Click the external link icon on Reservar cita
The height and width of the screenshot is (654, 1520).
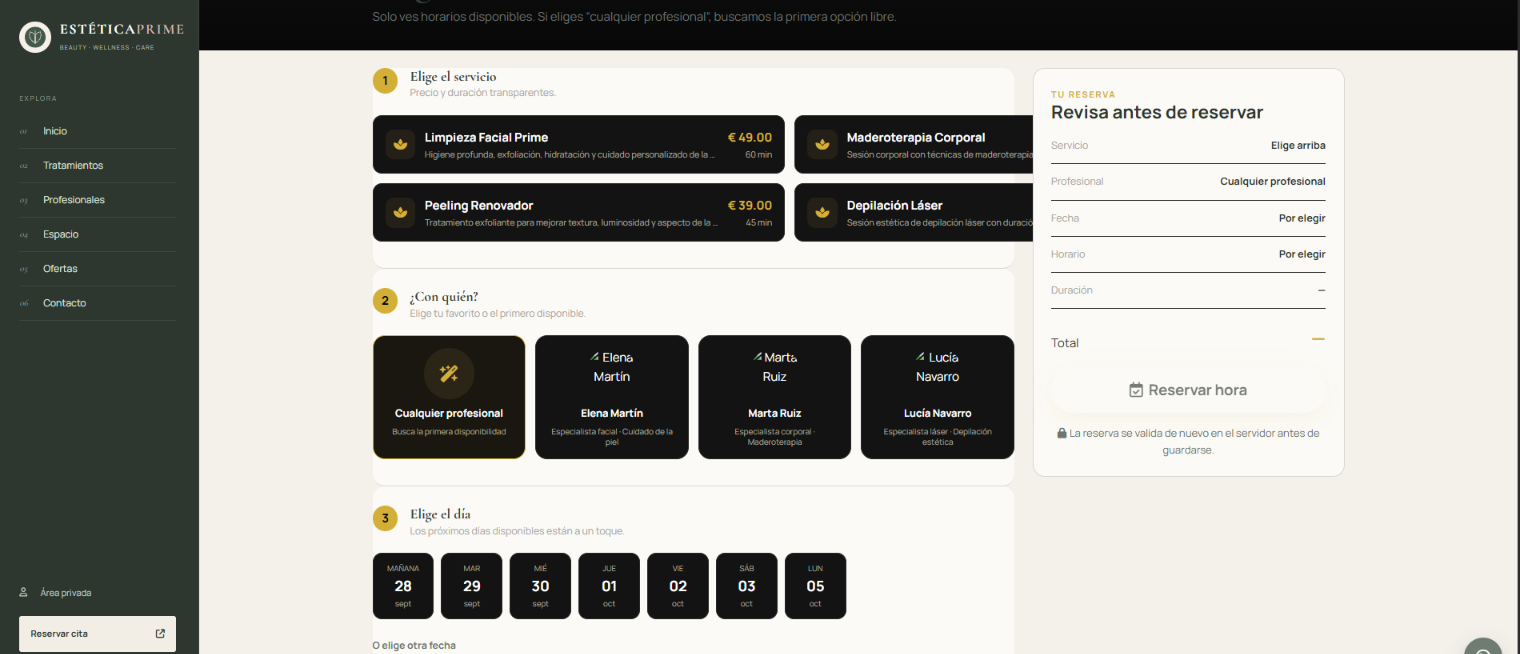coord(160,633)
